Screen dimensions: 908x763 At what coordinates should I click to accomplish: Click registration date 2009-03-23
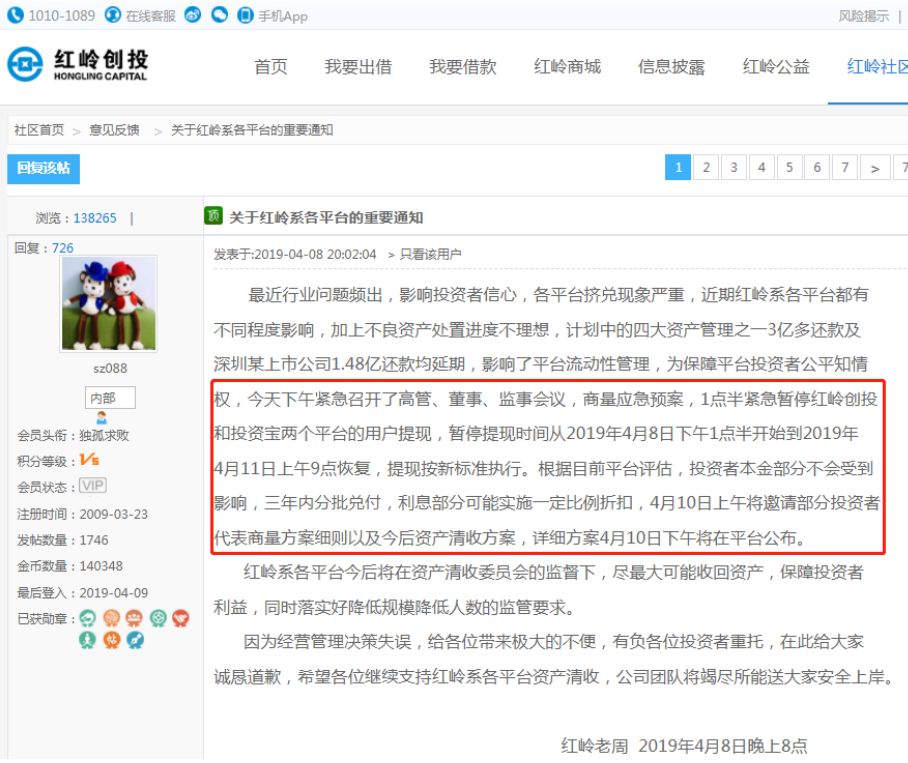click(x=114, y=514)
